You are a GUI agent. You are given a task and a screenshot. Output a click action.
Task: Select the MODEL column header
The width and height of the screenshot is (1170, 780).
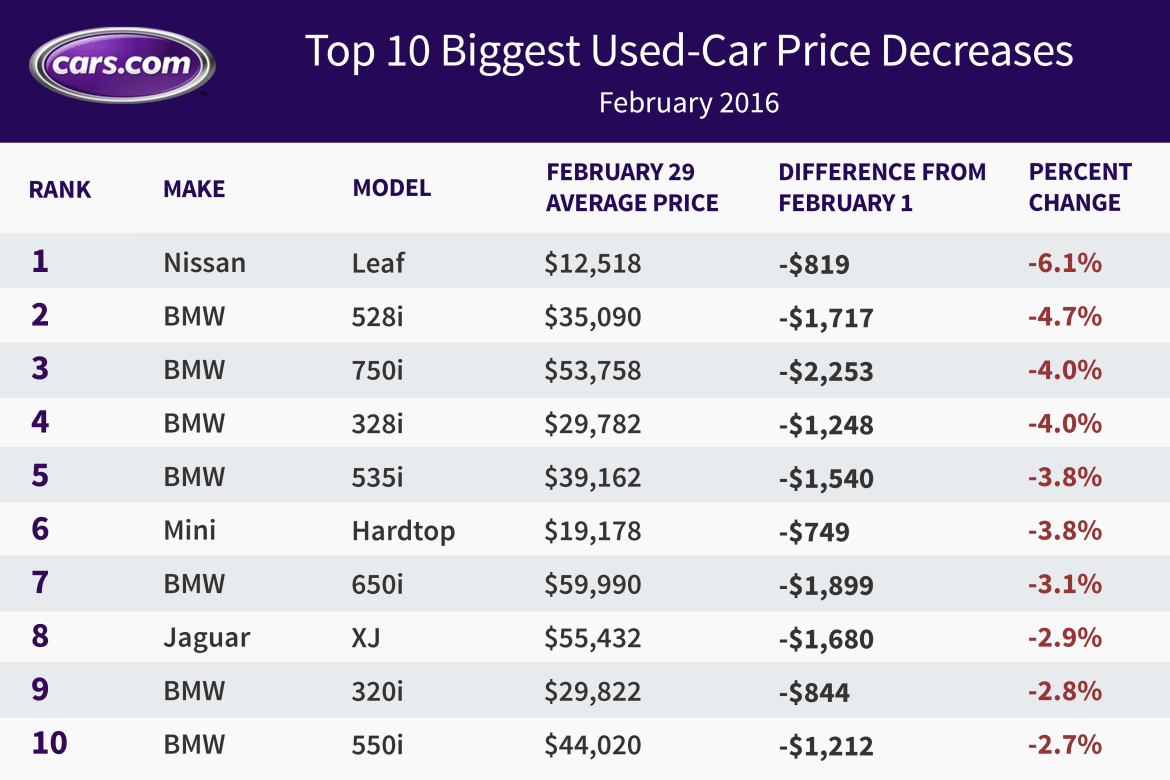tap(392, 189)
